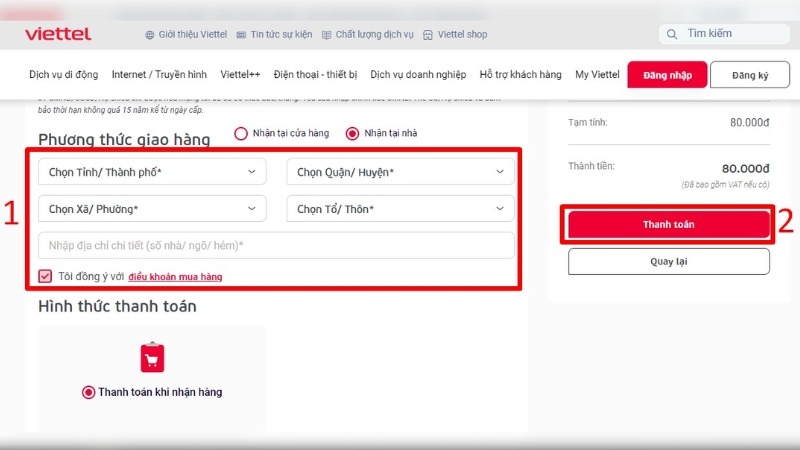
Task: Open Viettel shop link
Action: (x=462, y=34)
